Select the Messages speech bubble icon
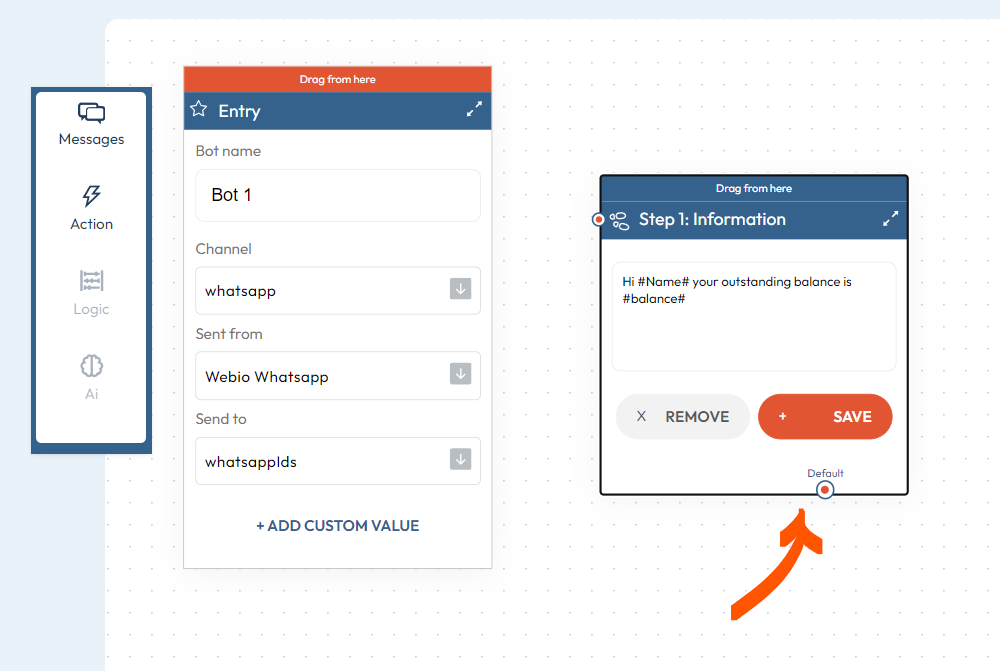This screenshot has height=671, width=1000. pos(91,113)
